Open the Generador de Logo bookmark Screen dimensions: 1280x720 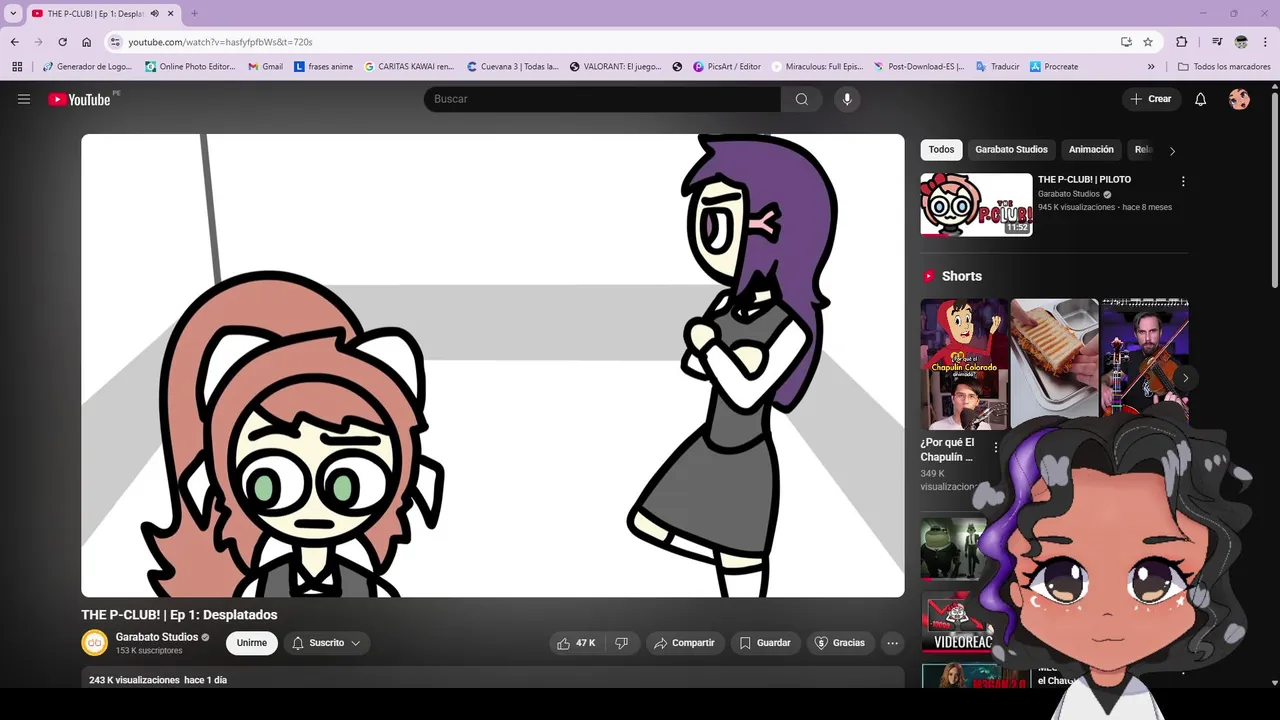pos(87,67)
